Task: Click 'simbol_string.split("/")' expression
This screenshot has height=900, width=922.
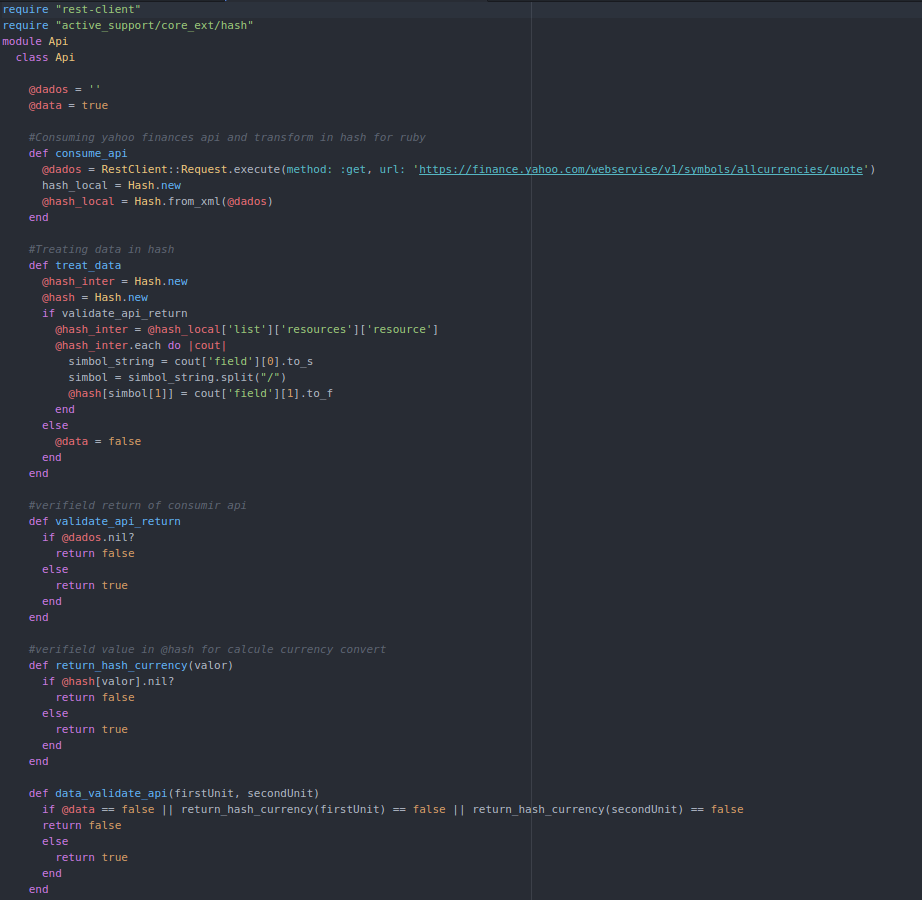Action: pos(207,377)
